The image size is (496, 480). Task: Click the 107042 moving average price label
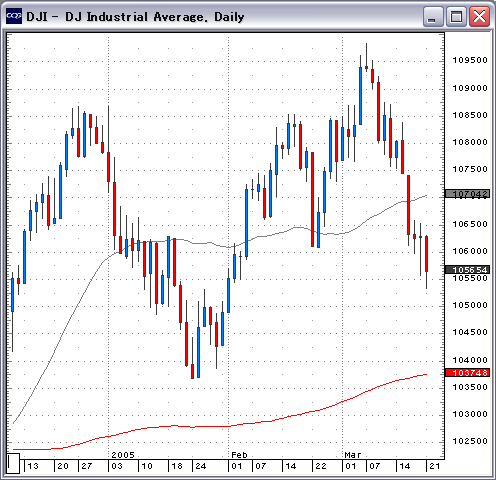[x=468, y=194]
